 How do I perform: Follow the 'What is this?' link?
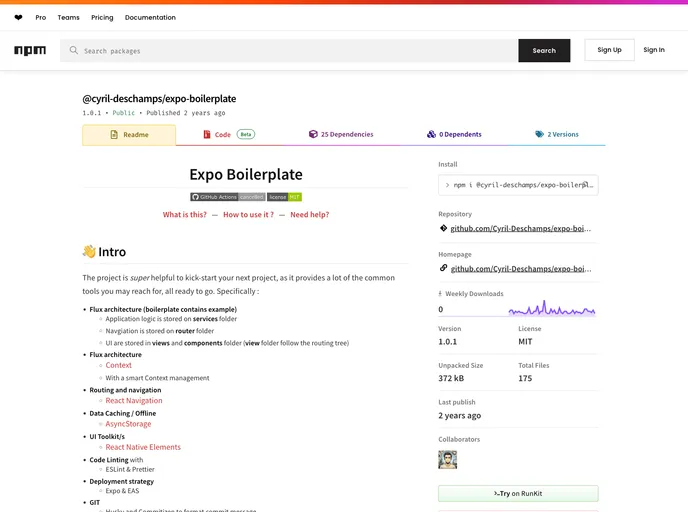click(x=184, y=215)
